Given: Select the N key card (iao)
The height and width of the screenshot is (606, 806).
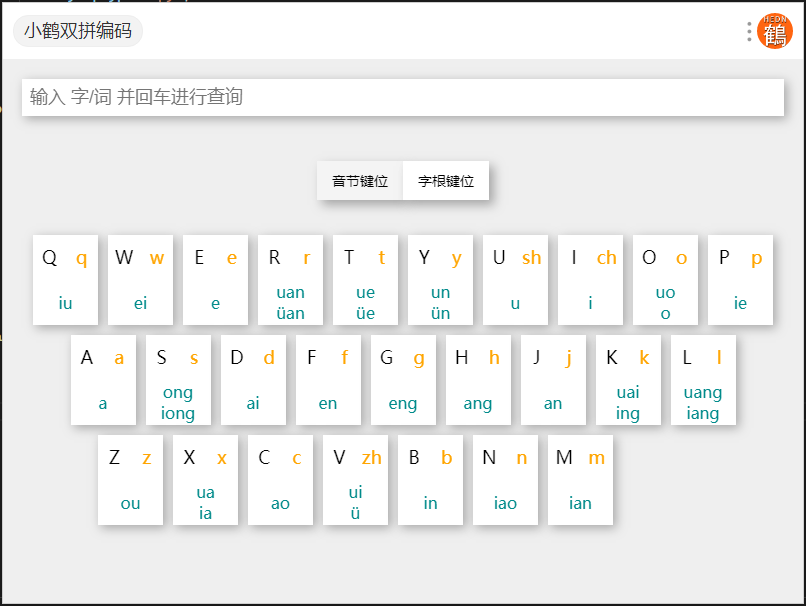Looking at the screenshot, I should tap(506, 480).
